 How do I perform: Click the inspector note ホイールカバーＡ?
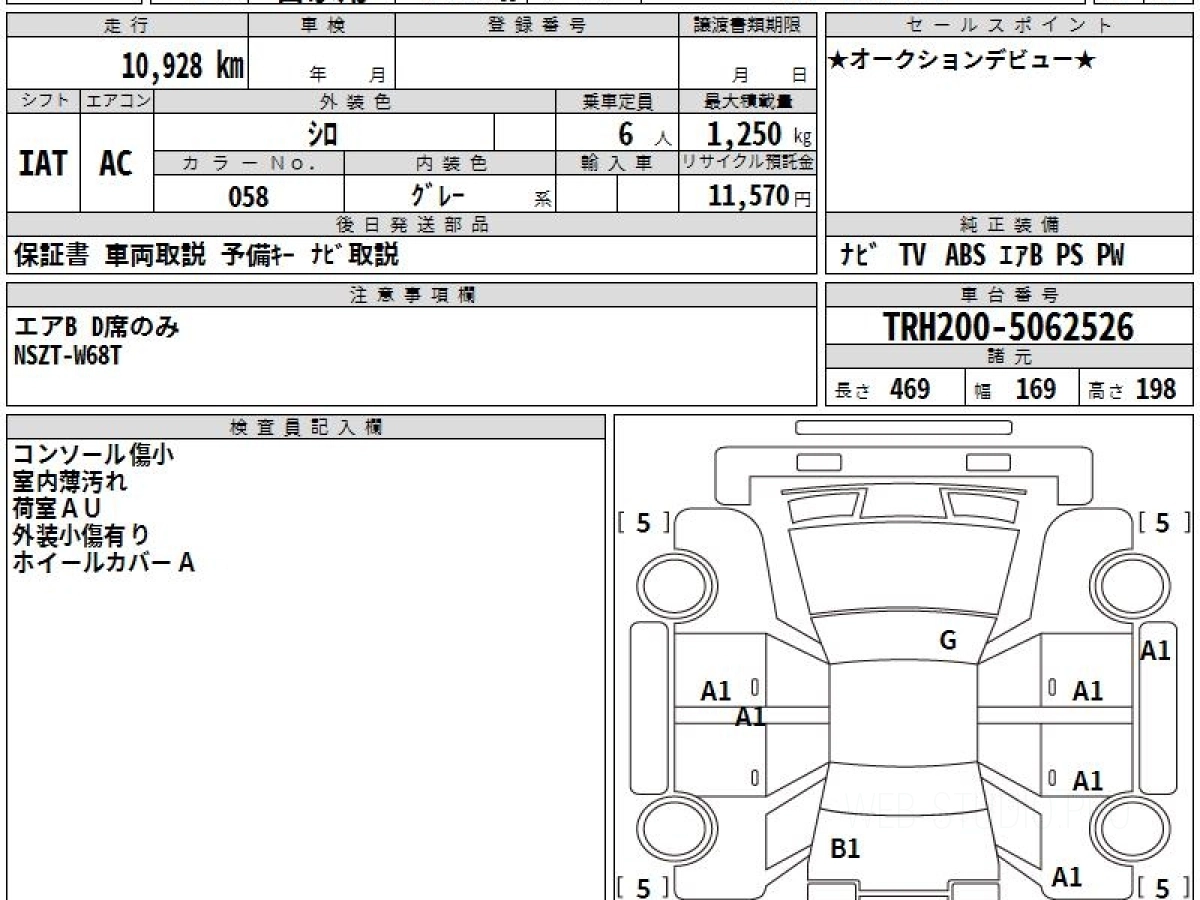coord(103,563)
